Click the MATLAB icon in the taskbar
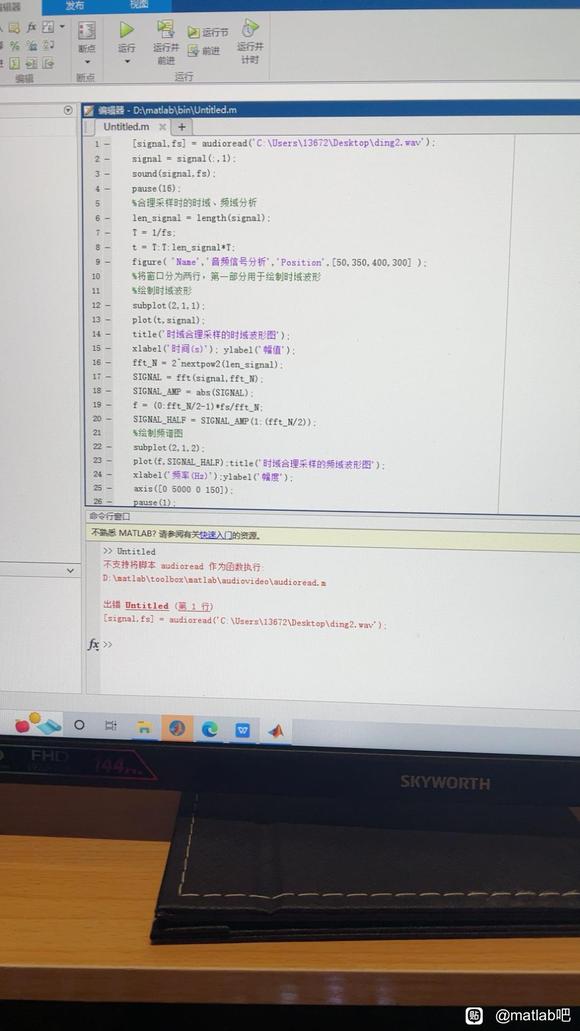 coord(276,730)
